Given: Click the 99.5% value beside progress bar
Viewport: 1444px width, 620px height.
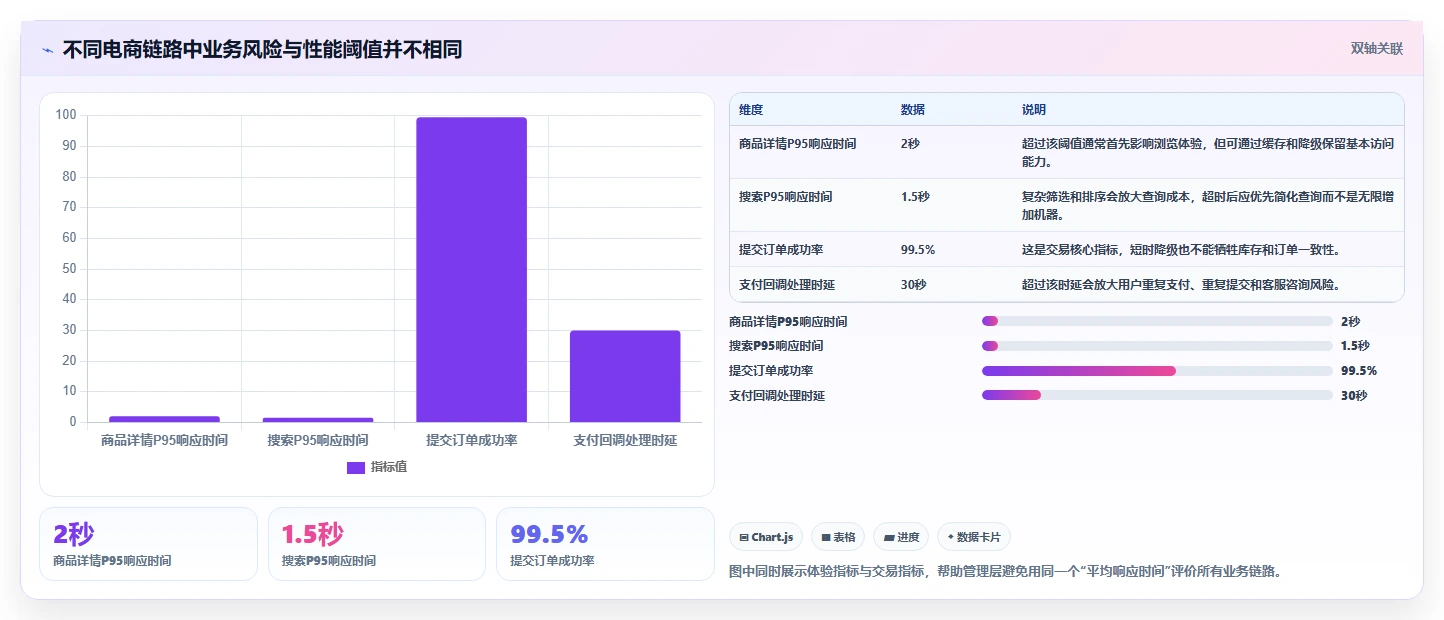Looking at the screenshot, I should click(1359, 371).
